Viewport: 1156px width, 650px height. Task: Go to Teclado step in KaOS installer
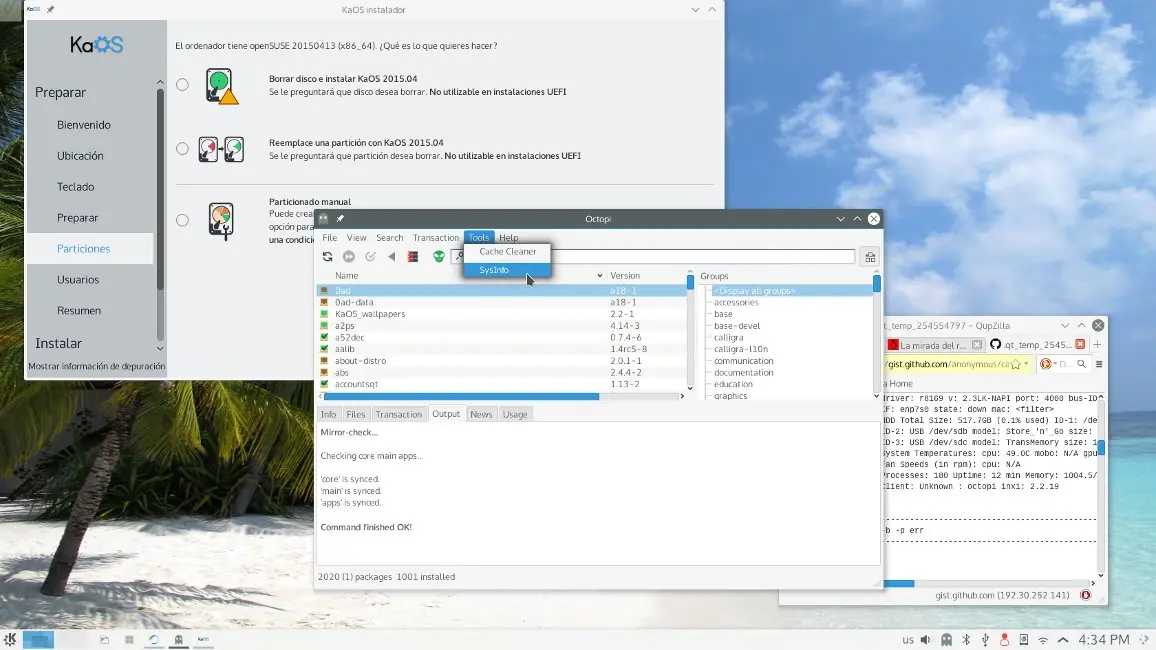[x=76, y=186]
